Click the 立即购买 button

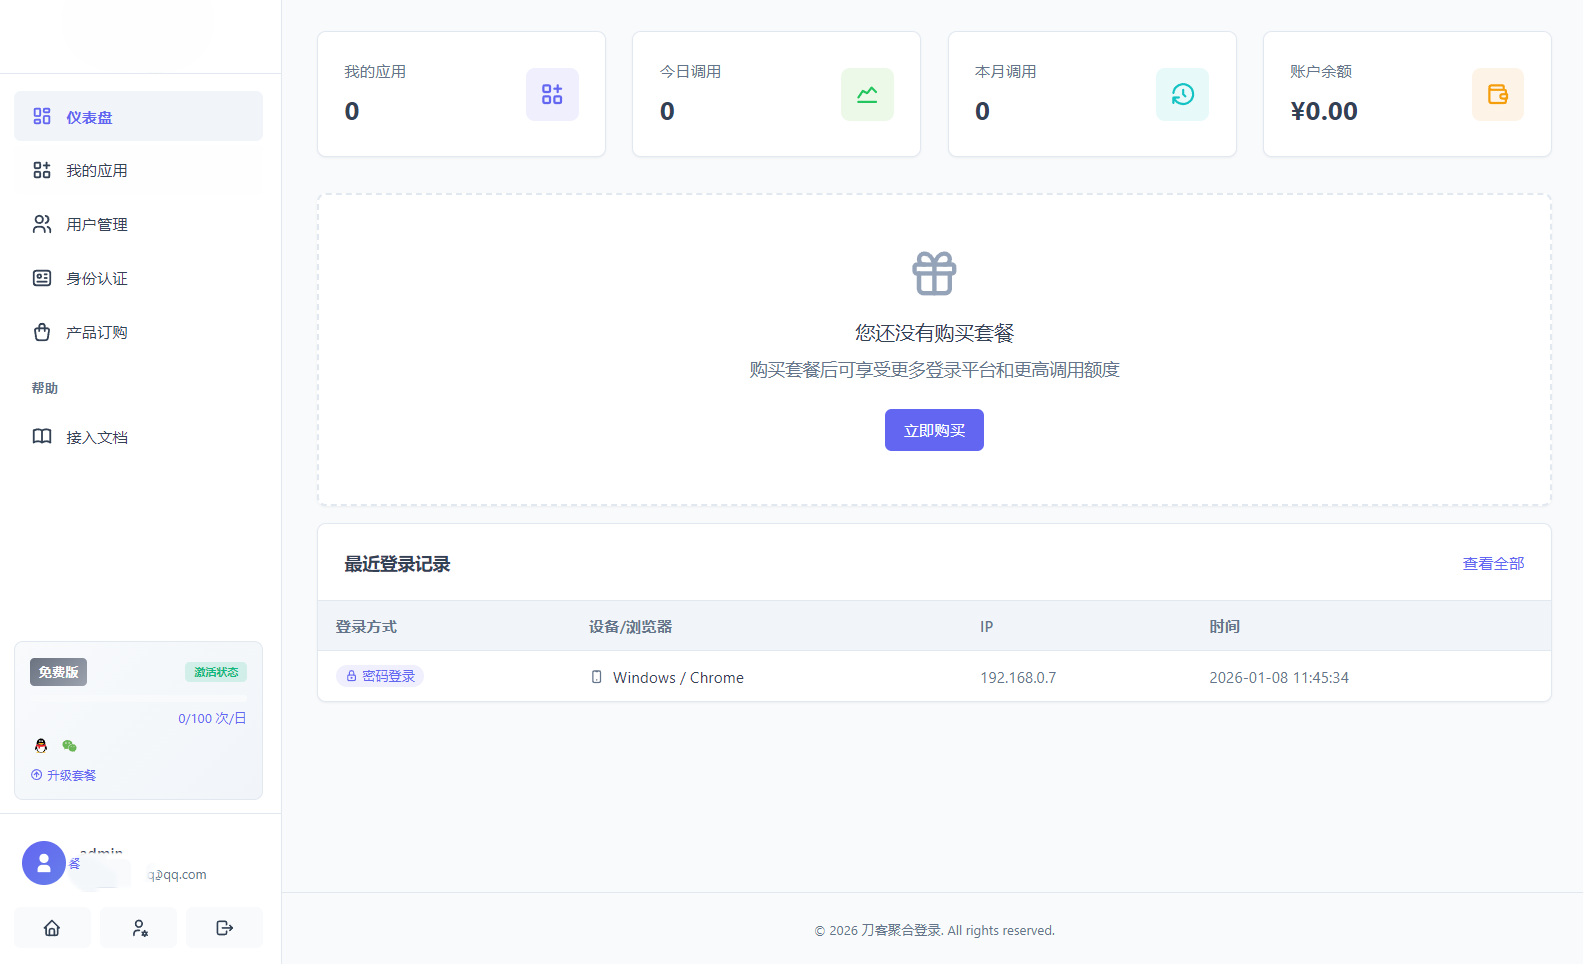click(934, 430)
